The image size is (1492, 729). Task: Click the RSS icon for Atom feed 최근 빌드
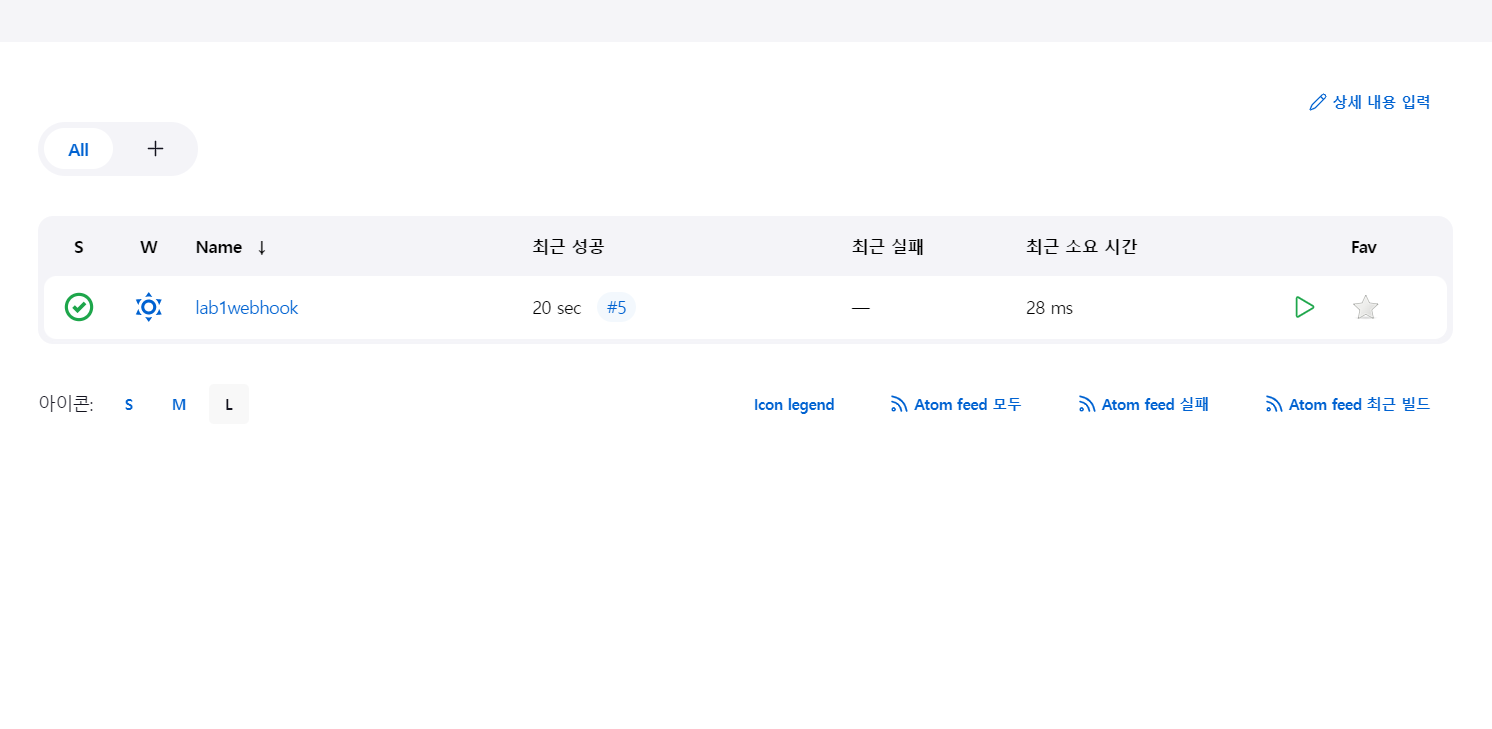[1274, 405]
